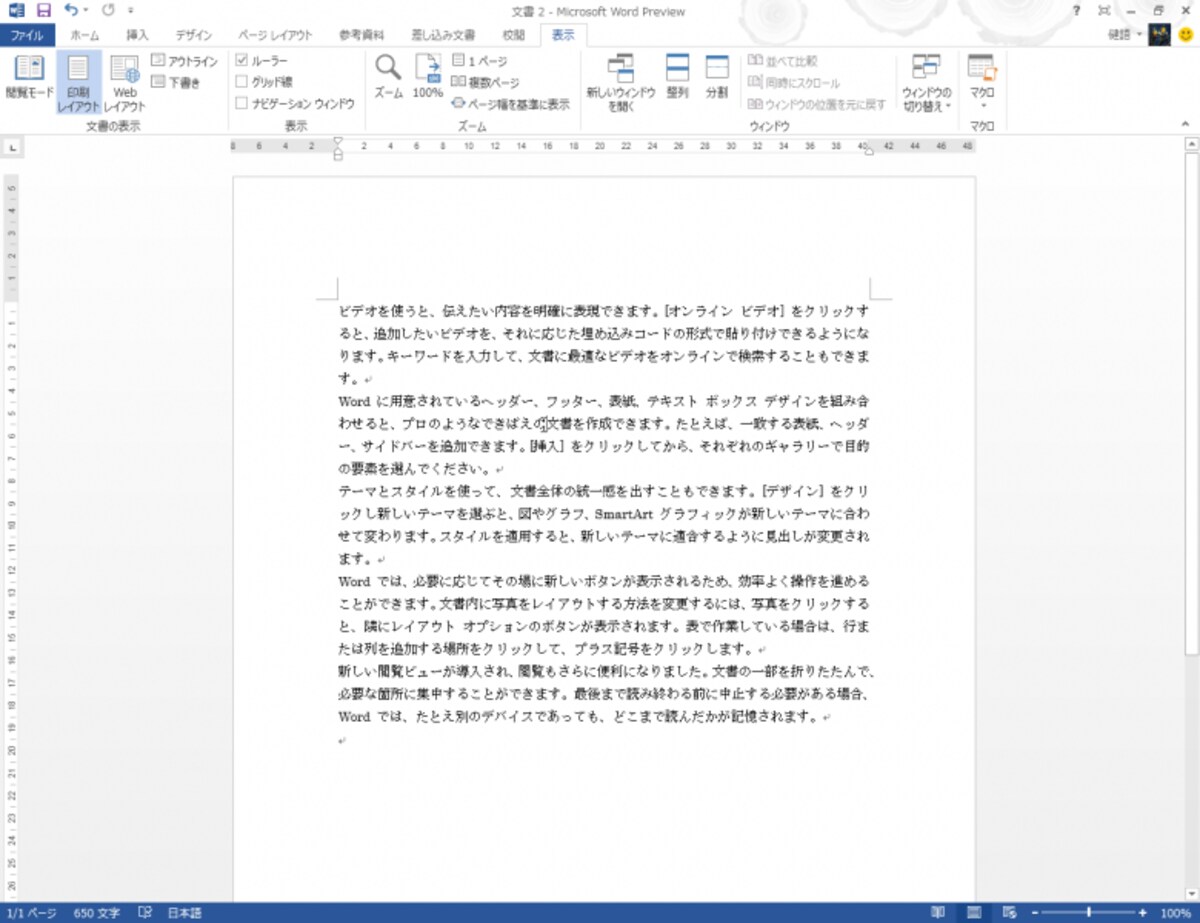Fit to ページ幅を基準に表示

pos(510,103)
